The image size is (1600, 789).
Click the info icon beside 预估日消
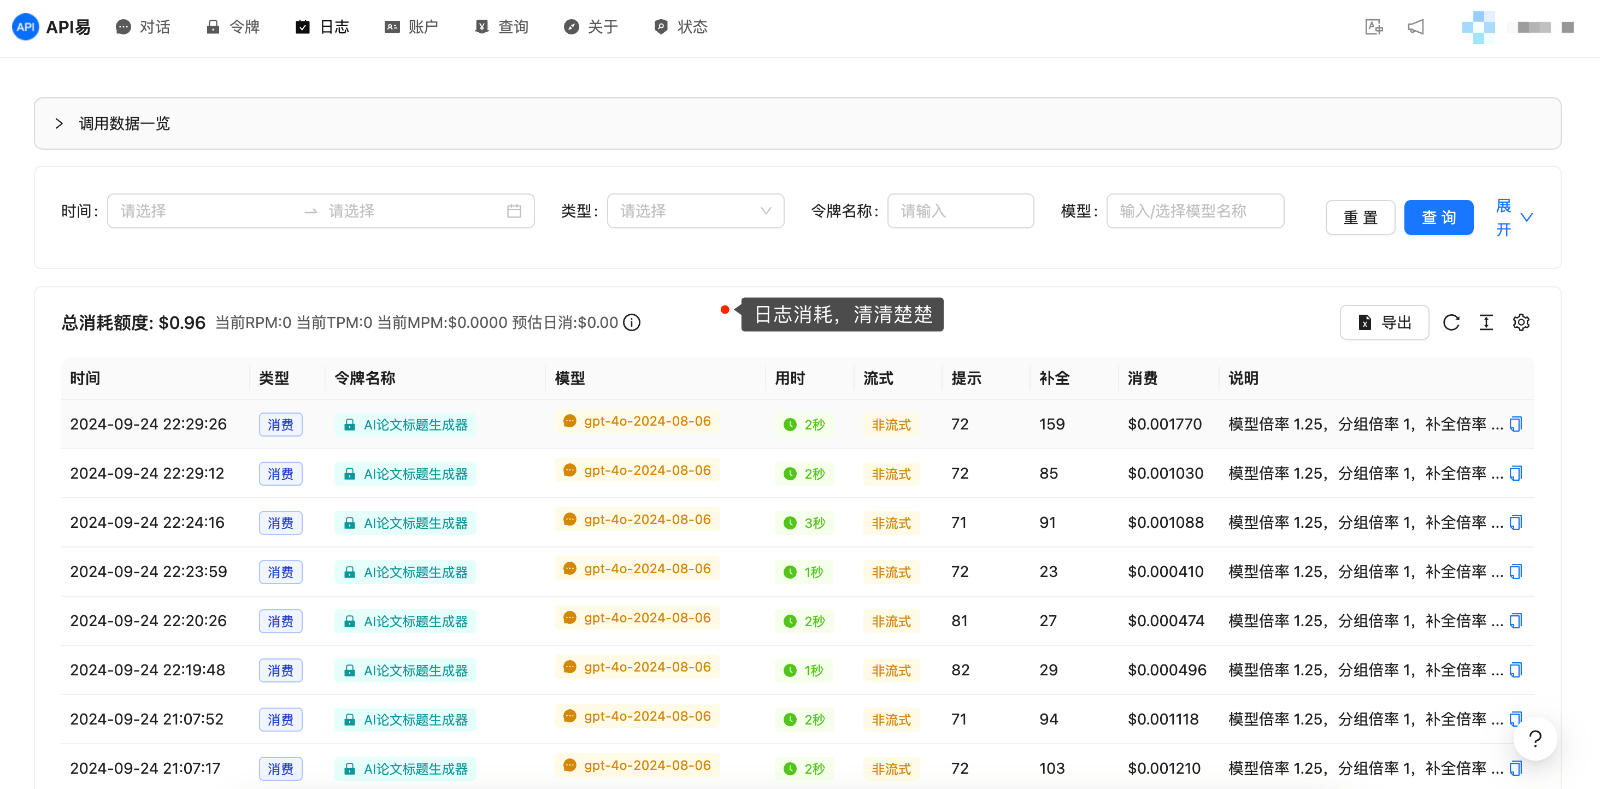632,322
